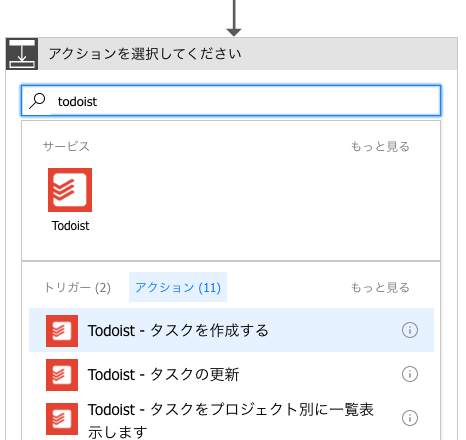Switch to the トリガー (2) tab
This screenshot has width=466, height=440.
tap(77, 287)
